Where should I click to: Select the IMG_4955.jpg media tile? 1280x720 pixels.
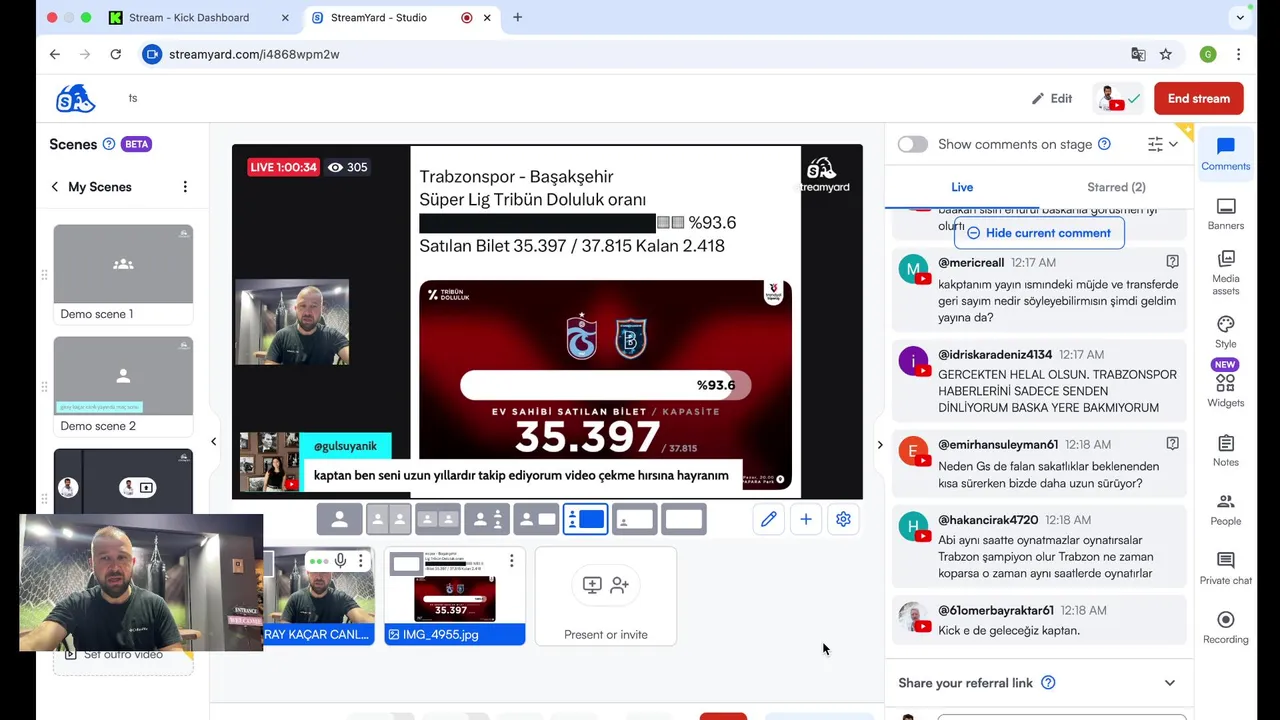455,596
